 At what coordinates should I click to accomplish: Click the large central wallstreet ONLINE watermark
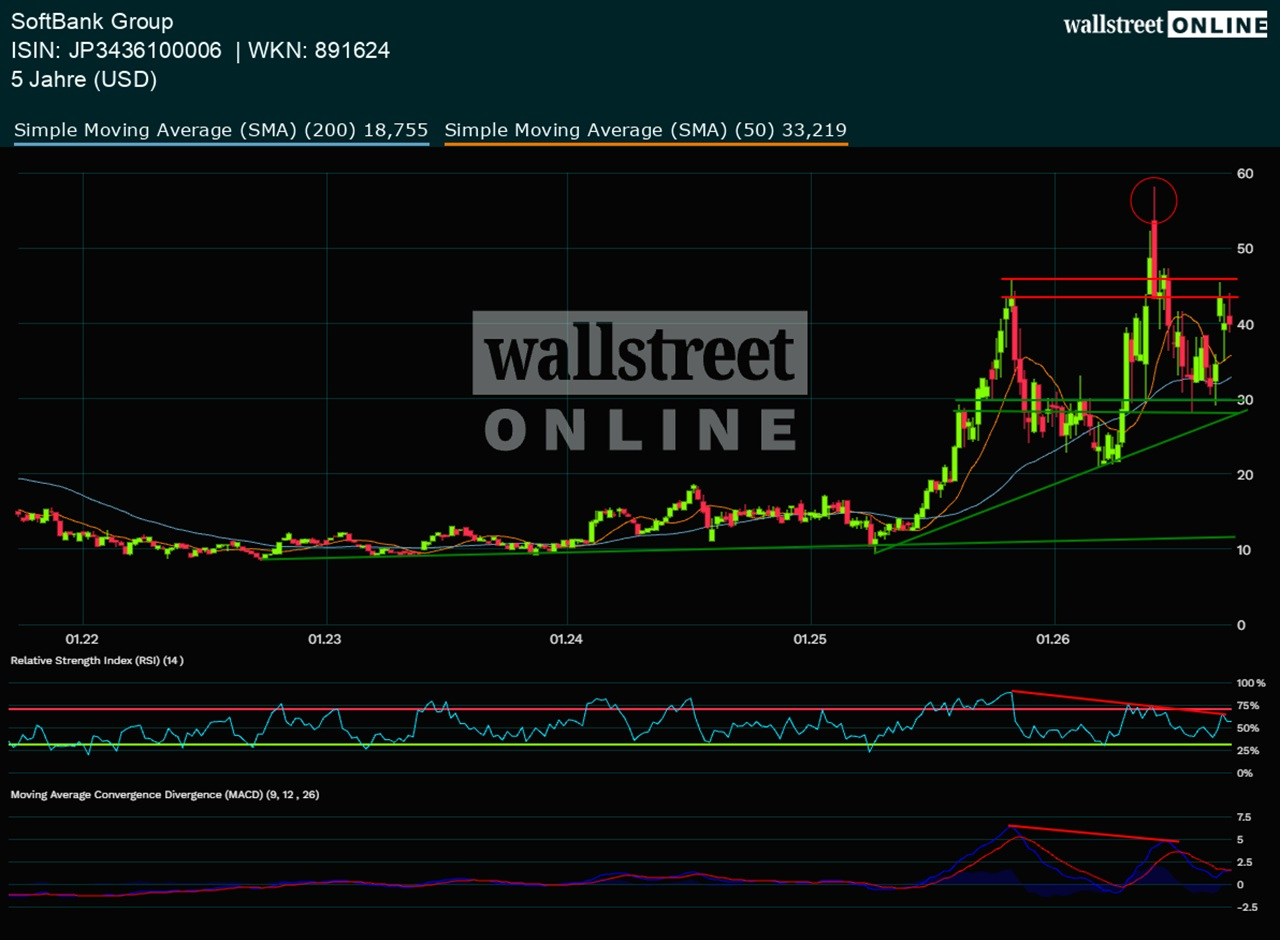point(640,380)
